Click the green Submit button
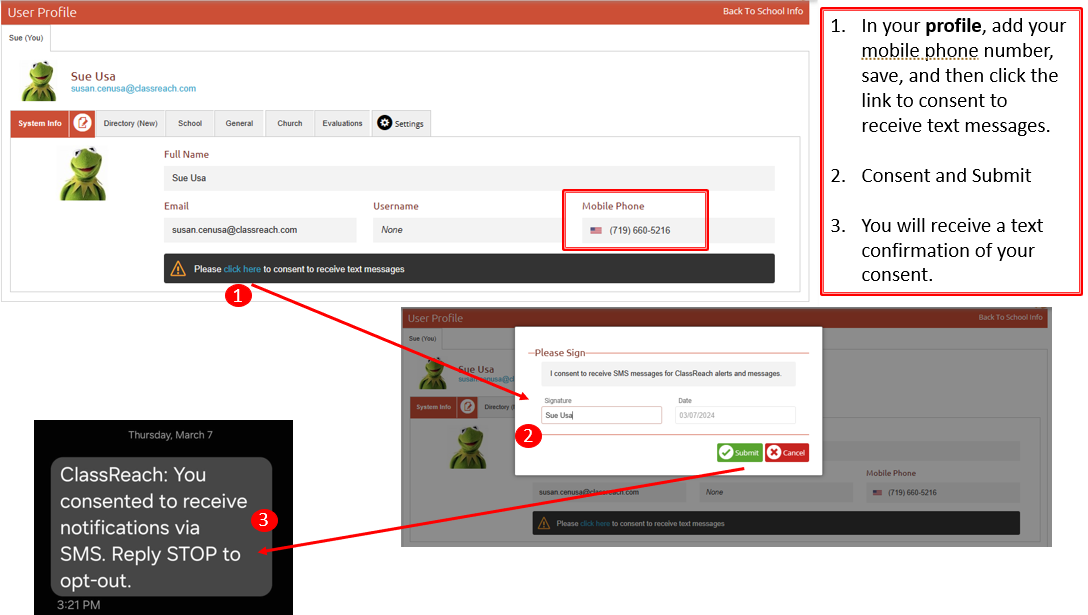Screen dimensions: 1088x615 [x=740, y=453]
